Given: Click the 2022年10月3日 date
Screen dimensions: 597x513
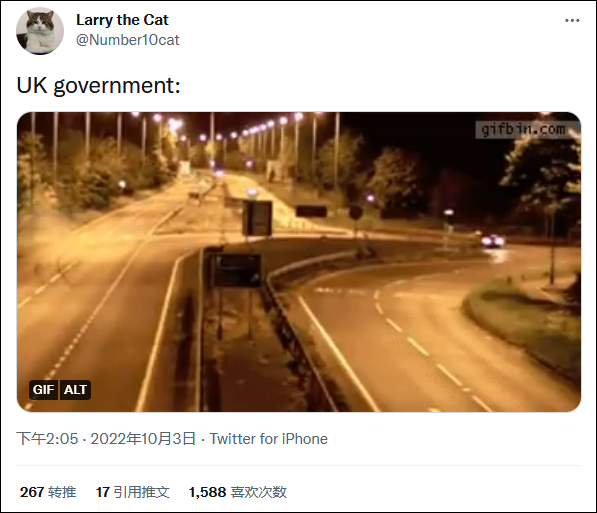Looking at the screenshot, I should pyautogui.click(x=143, y=439).
